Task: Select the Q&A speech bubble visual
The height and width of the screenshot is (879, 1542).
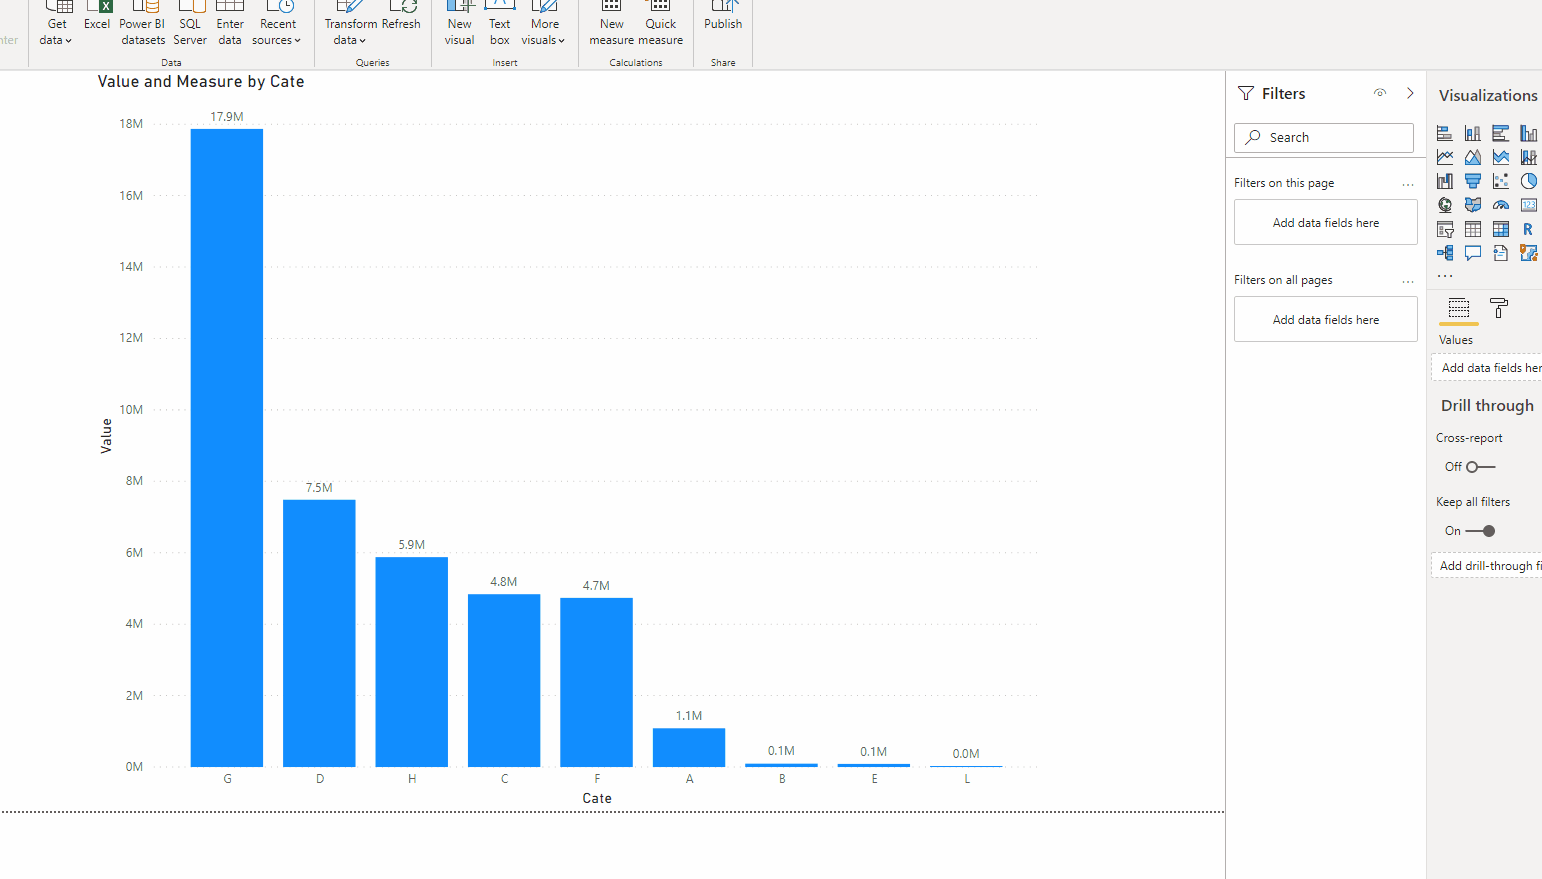Action: pyautogui.click(x=1473, y=253)
